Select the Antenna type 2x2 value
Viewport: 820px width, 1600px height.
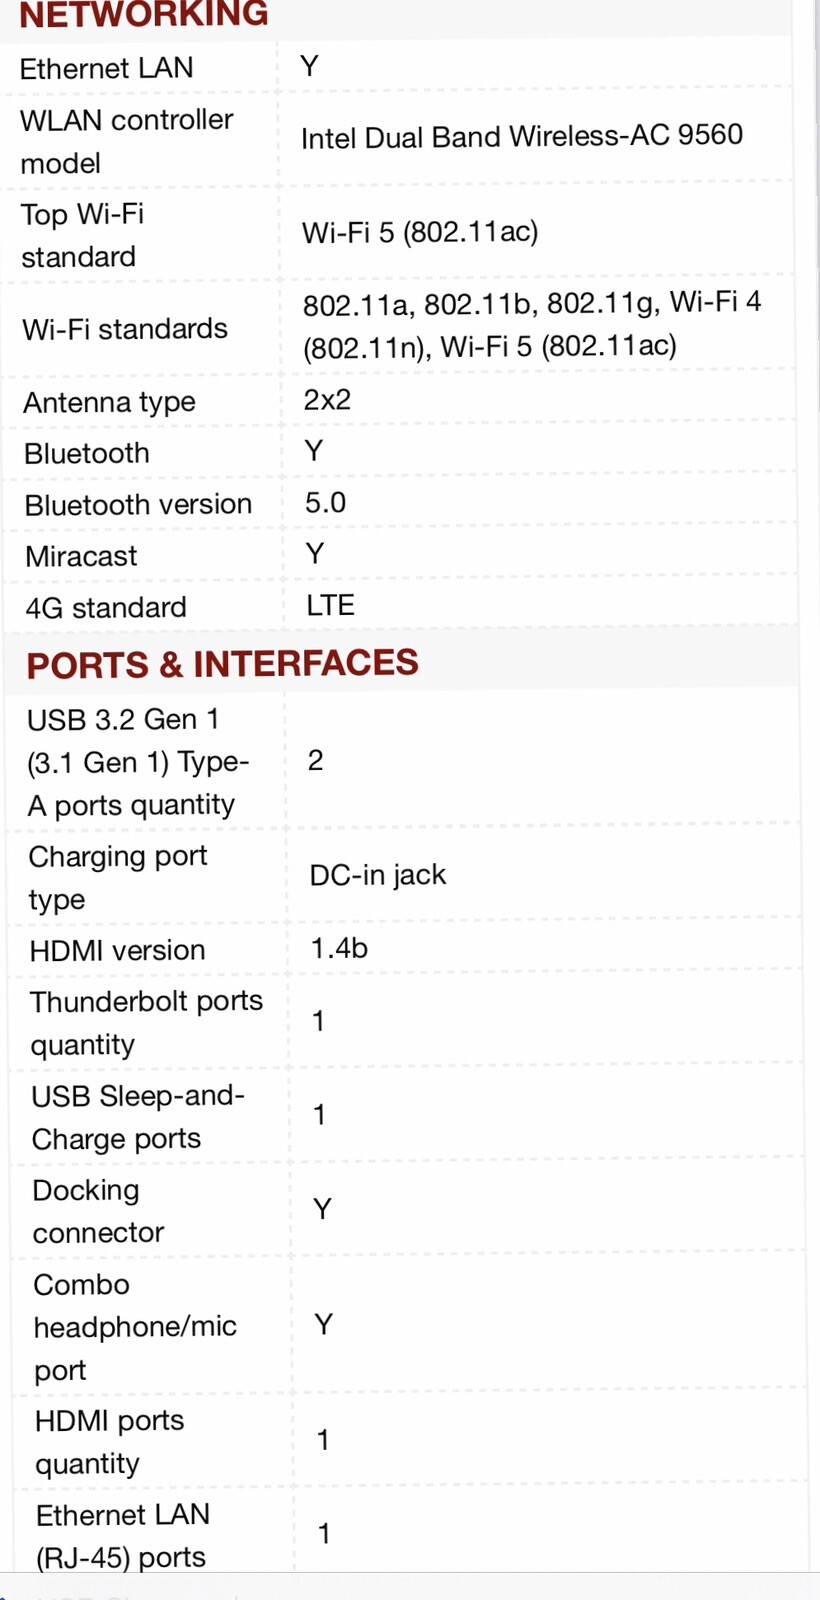[x=327, y=400]
